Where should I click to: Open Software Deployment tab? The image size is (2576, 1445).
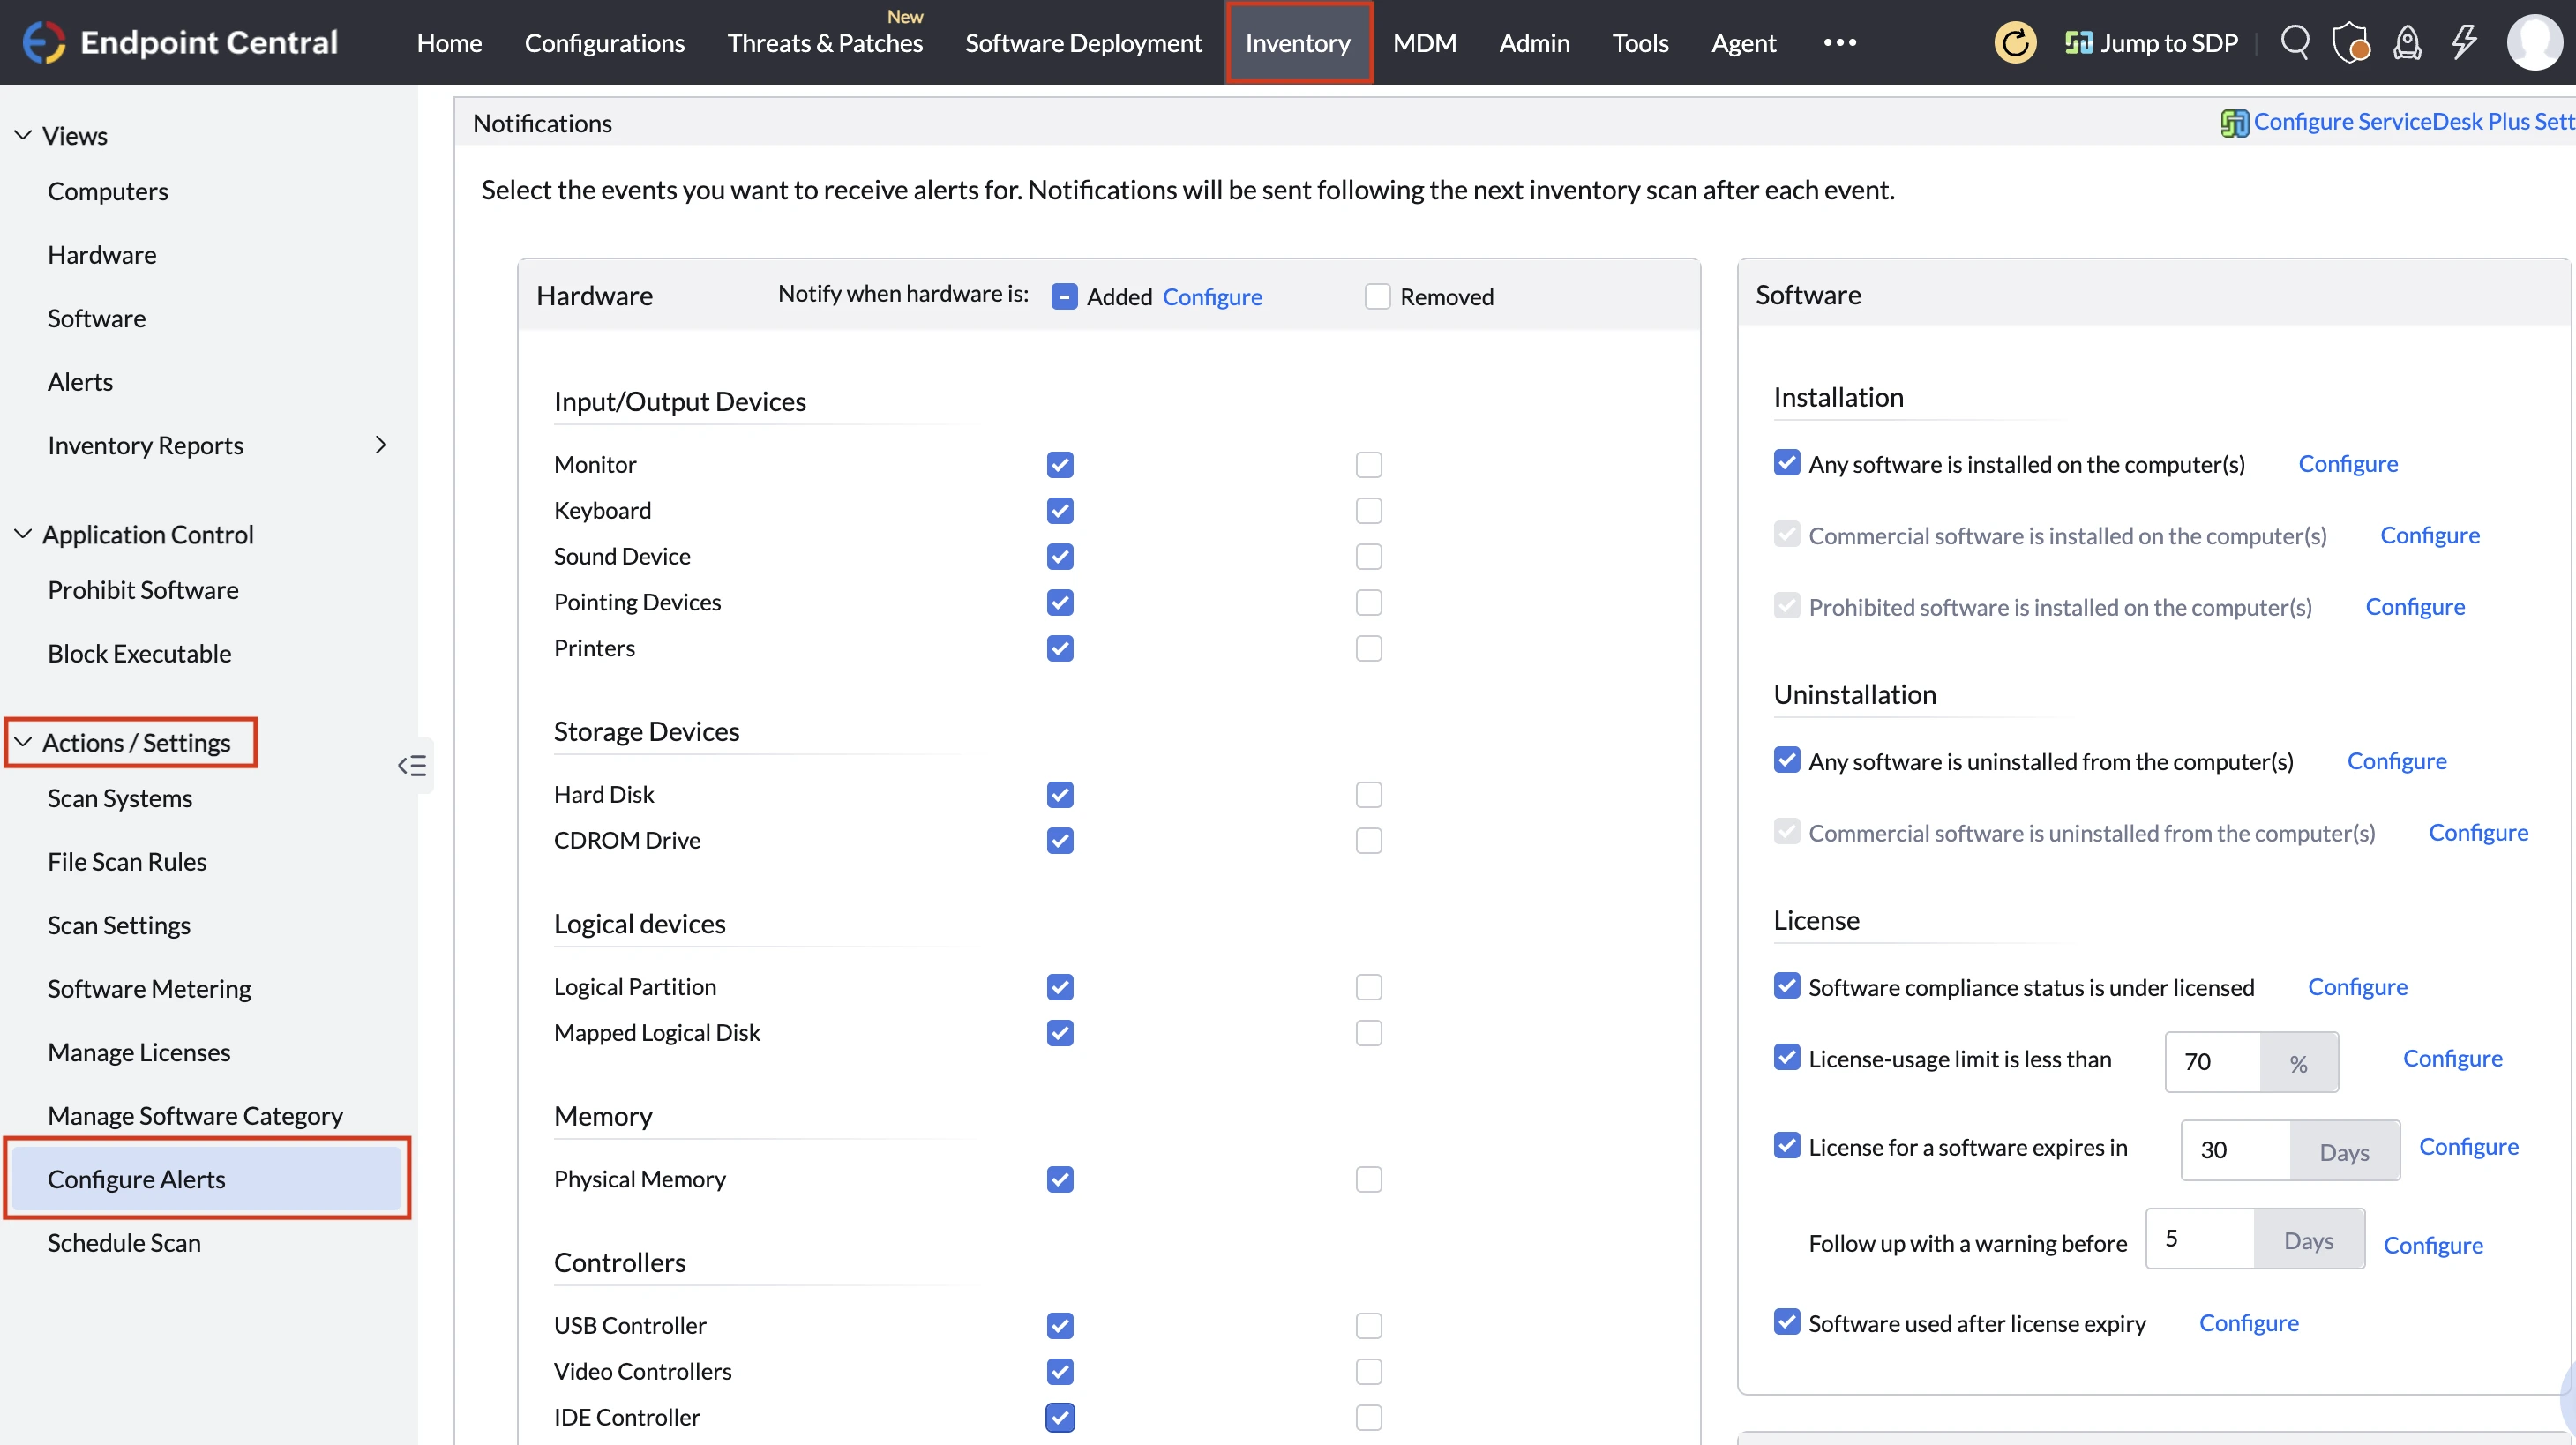[1083, 43]
